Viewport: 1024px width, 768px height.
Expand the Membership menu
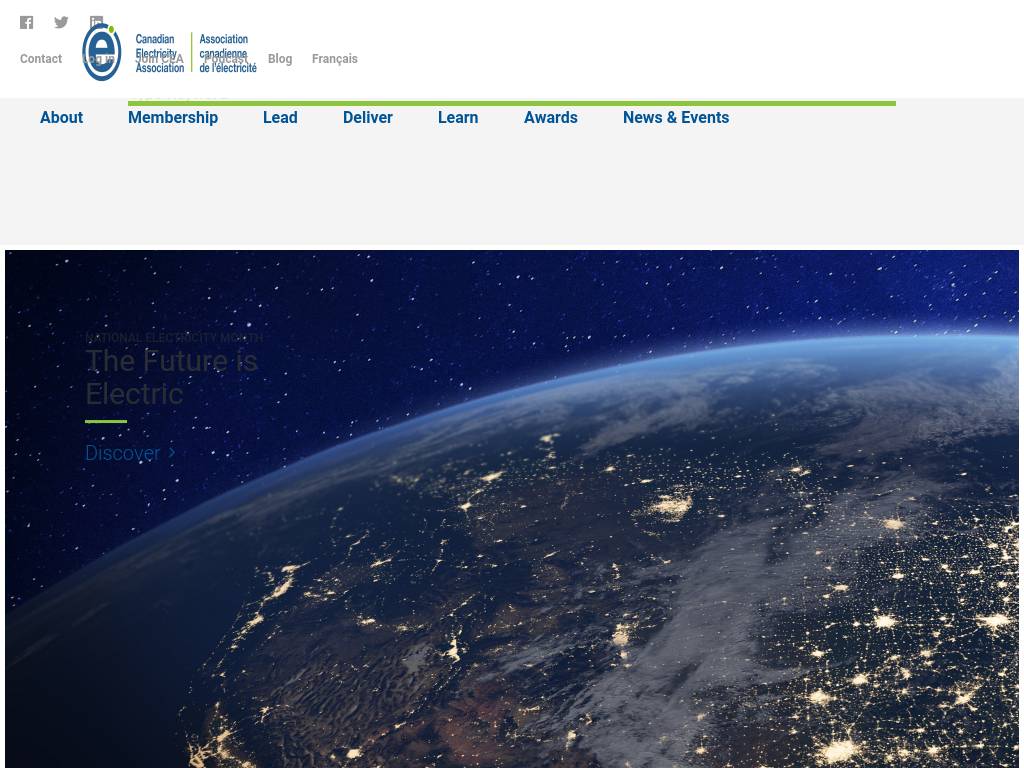pyautogui.click(x=173, y=117)
